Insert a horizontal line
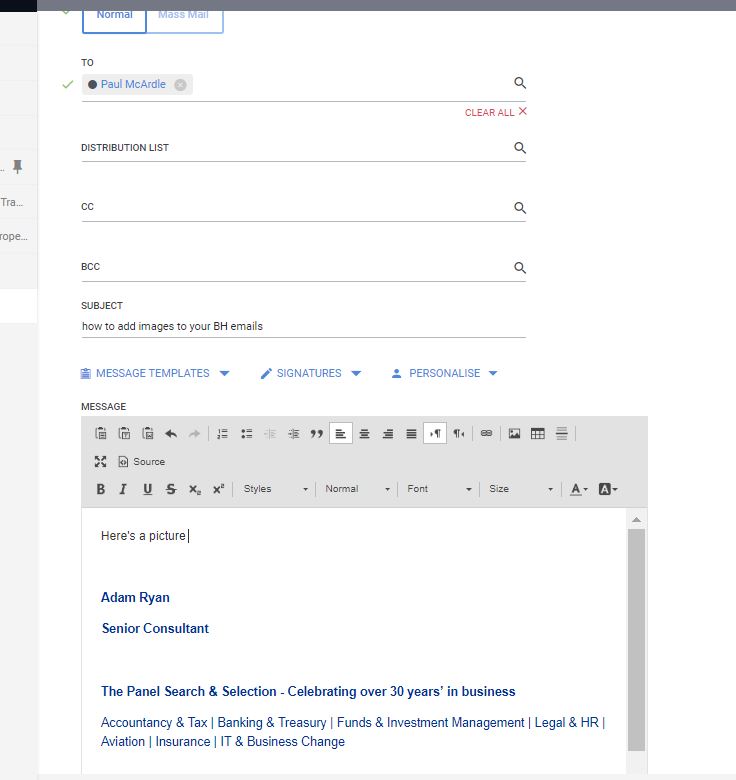The width and height of the screenshot is (736, 780). click(561, 433)
